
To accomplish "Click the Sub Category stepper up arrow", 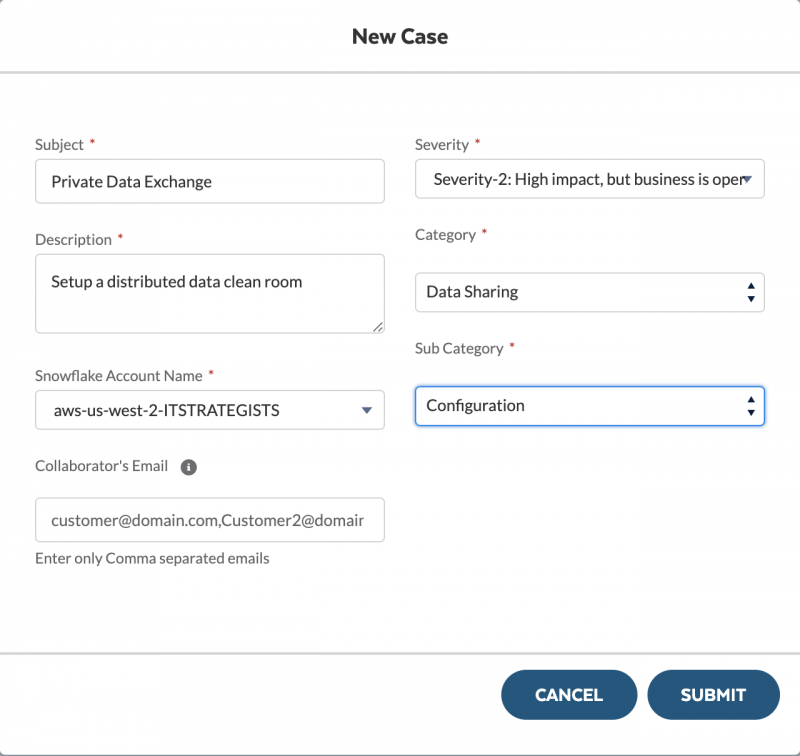I will click(x=750, y=400).
